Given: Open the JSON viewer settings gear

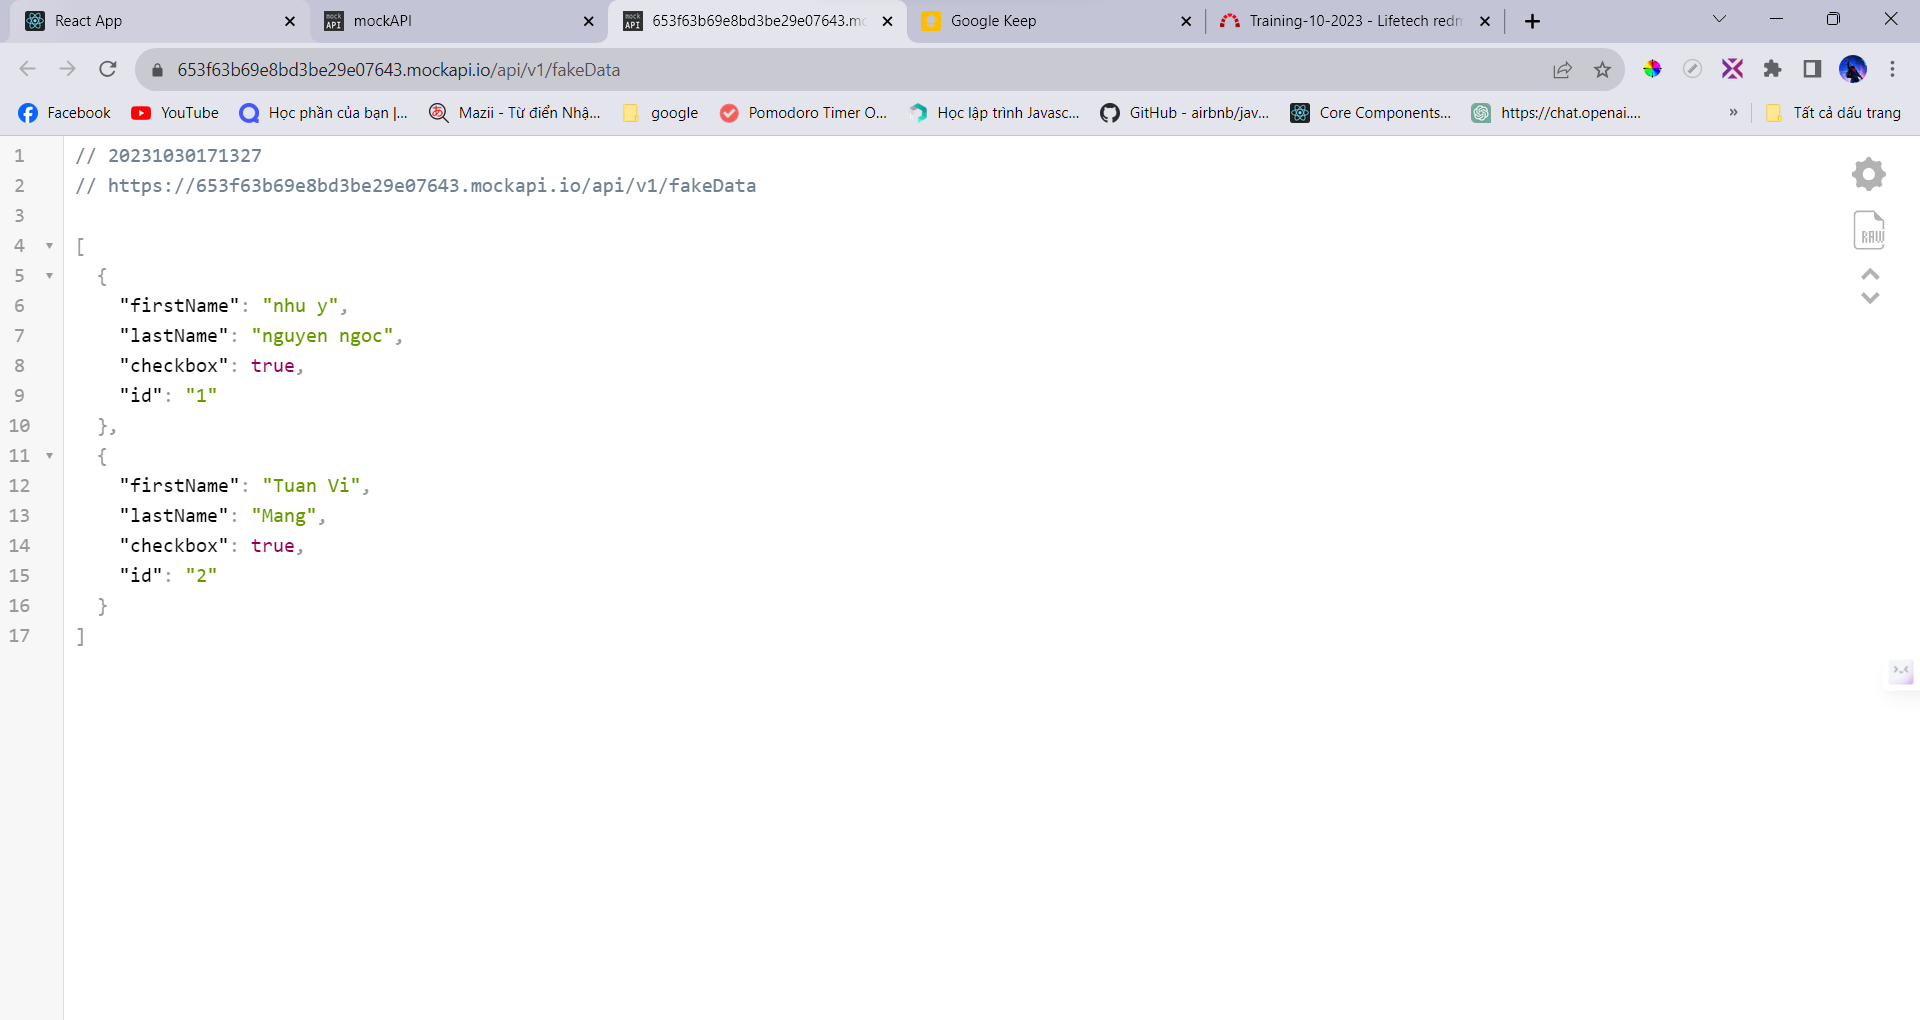Looking at the screenshot, I should (x=1868, y=174).
